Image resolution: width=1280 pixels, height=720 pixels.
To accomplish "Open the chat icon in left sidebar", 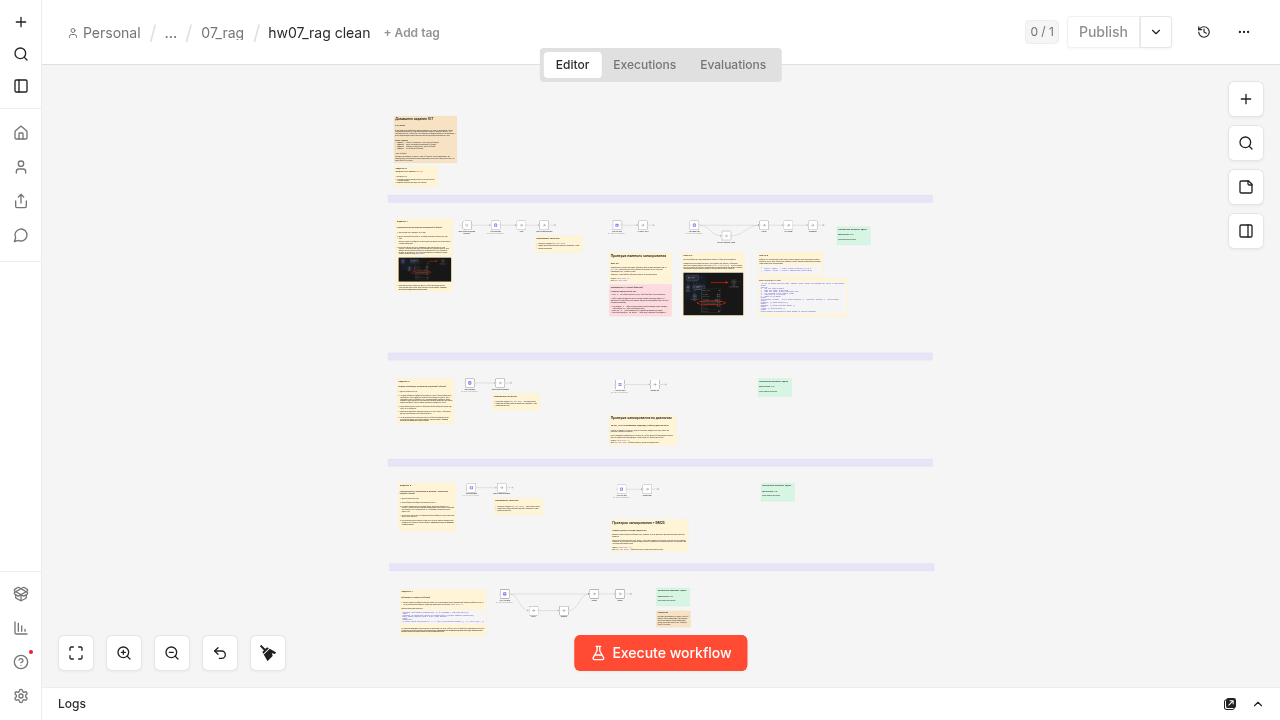I will 21,235.
